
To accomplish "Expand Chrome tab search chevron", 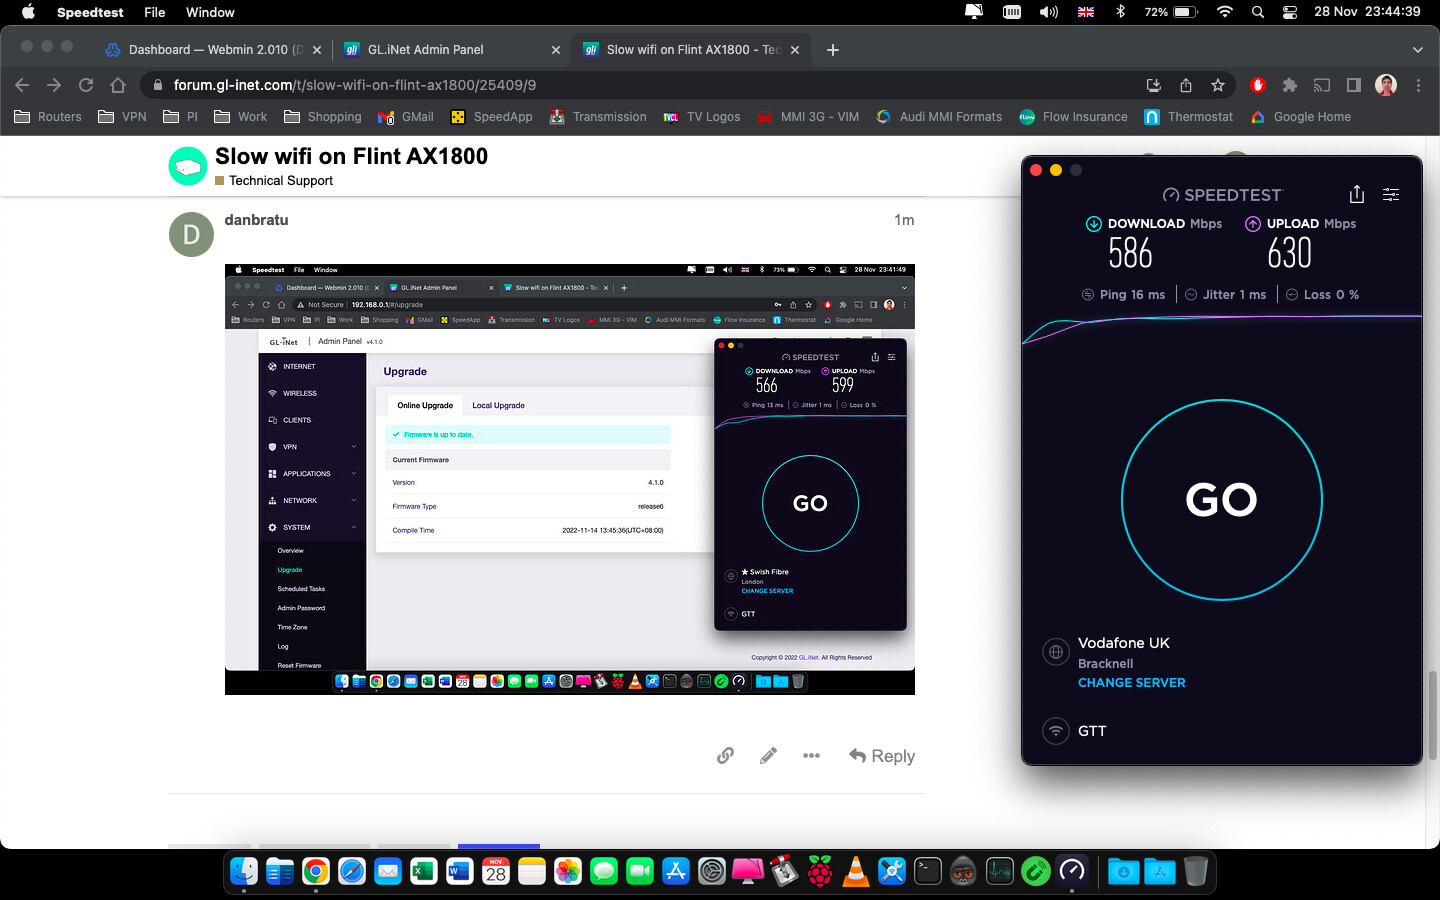I will 1417,50.
